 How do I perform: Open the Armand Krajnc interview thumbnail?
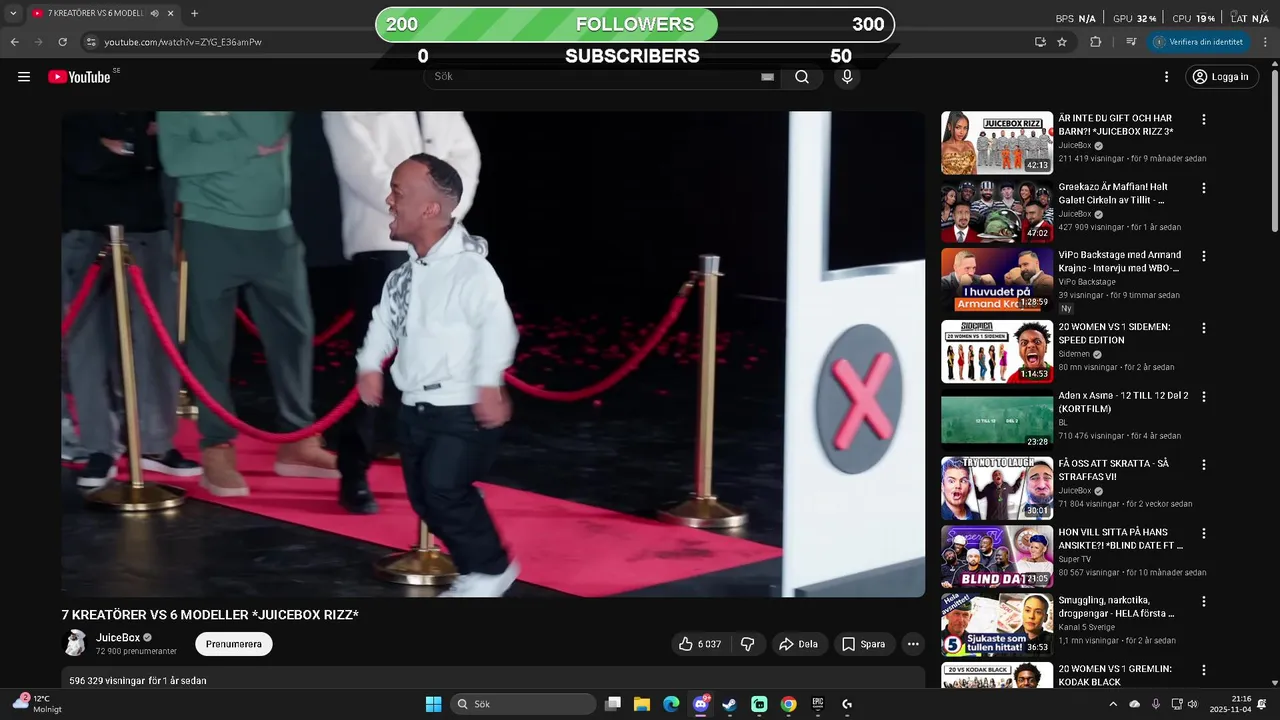(997, 279)
